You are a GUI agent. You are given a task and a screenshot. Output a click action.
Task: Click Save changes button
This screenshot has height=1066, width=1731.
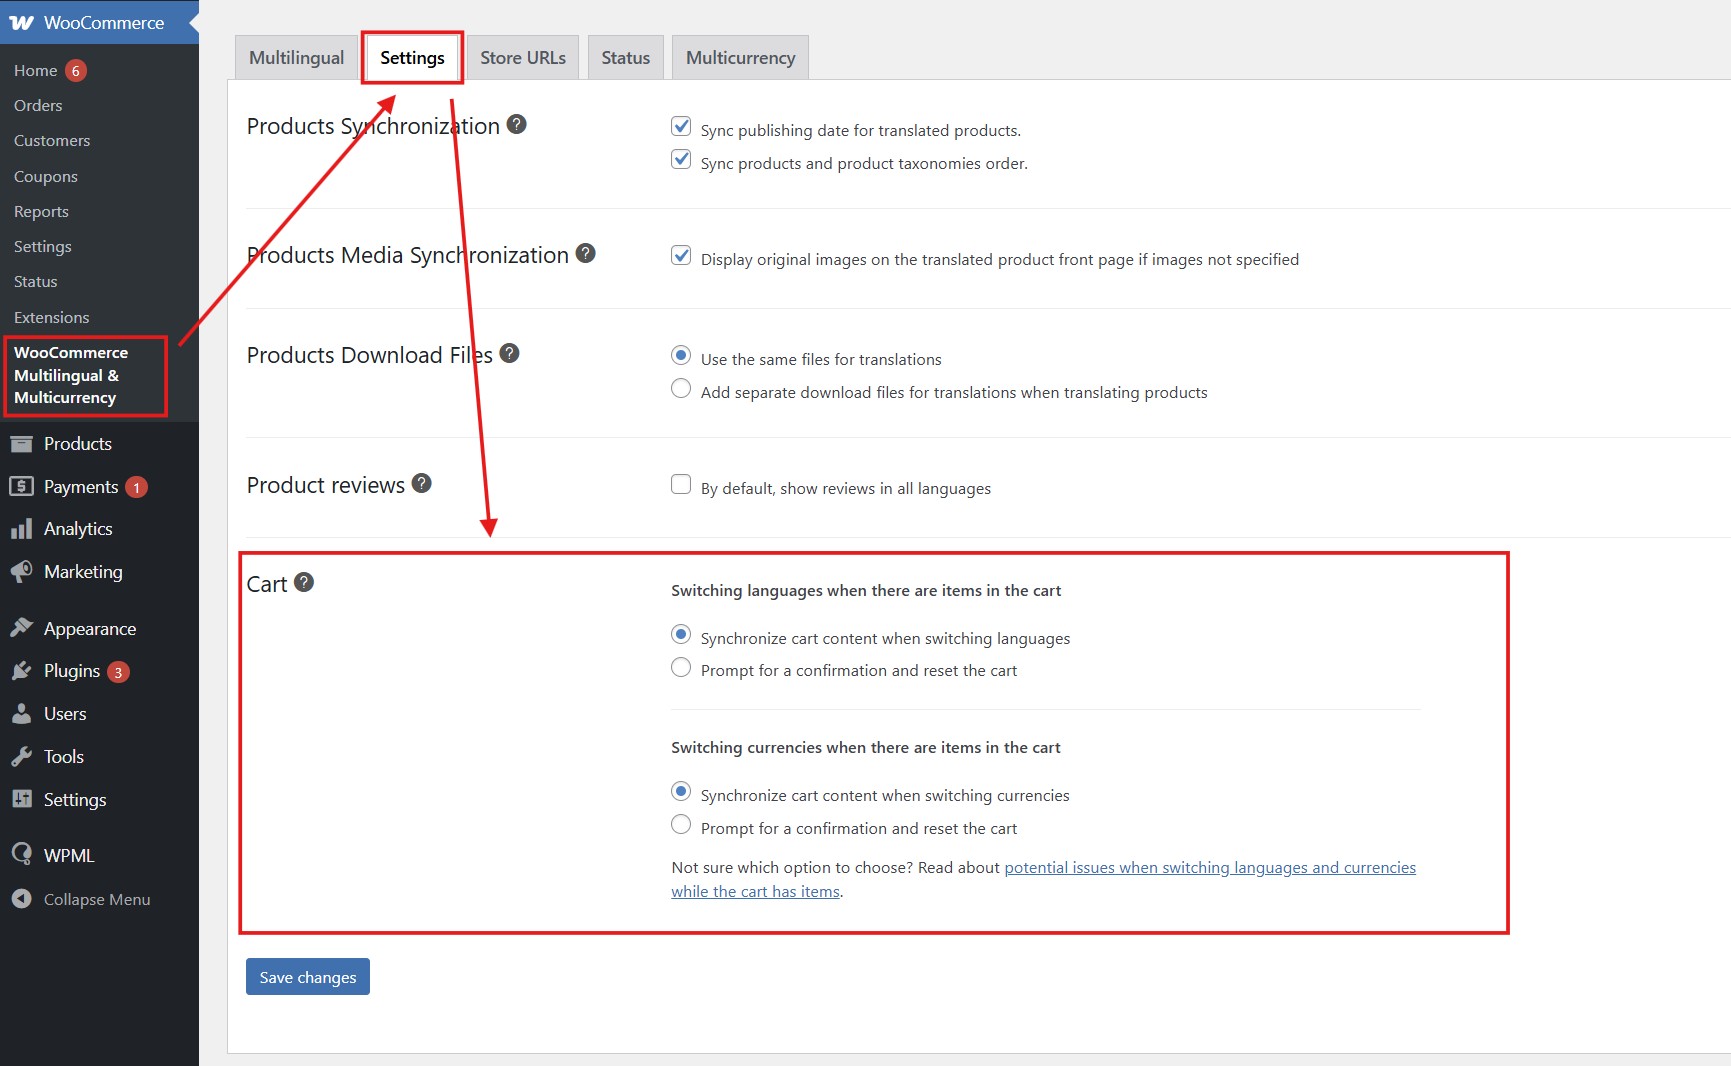tap(308, 977)
